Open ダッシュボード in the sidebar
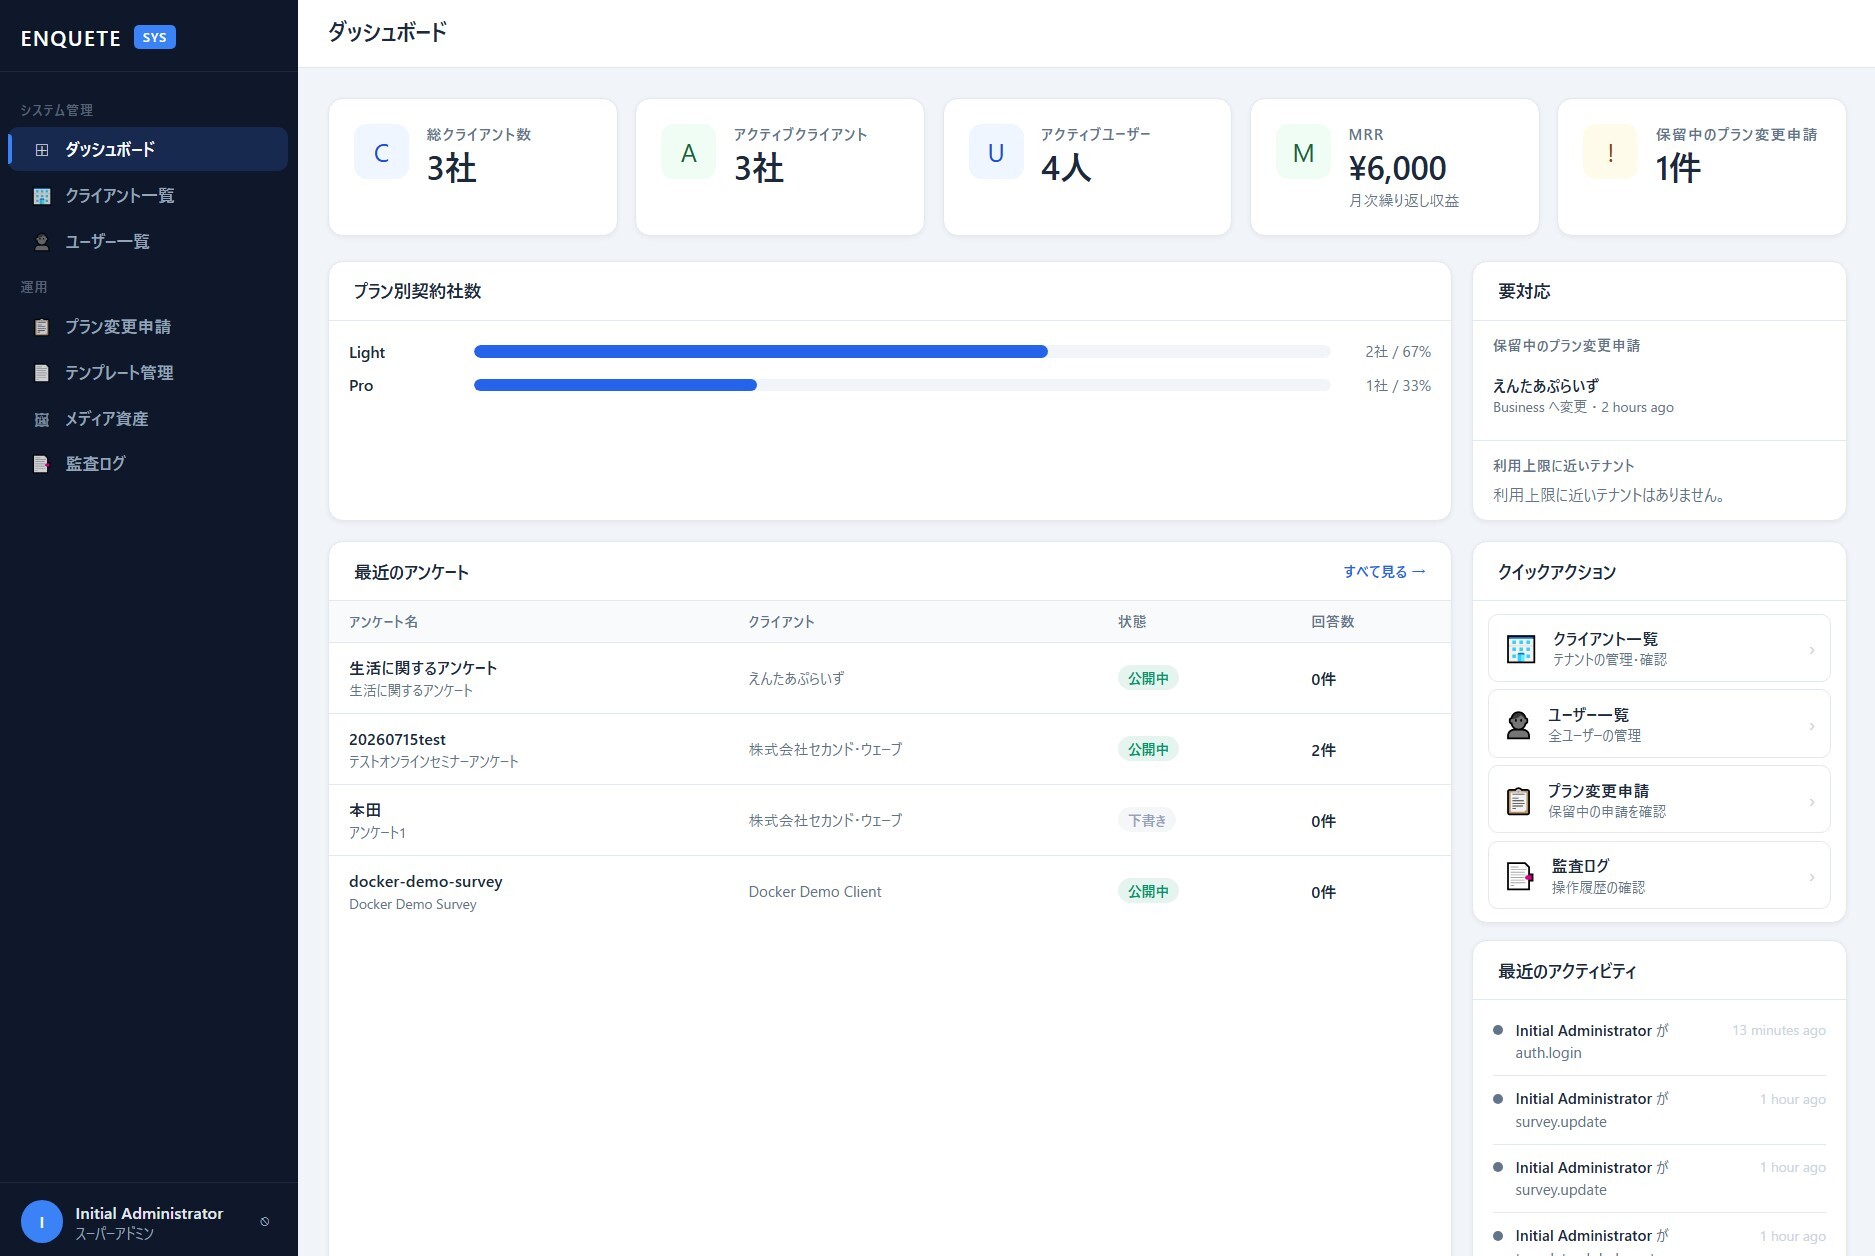1875x1256 pixels. (148, 149)
